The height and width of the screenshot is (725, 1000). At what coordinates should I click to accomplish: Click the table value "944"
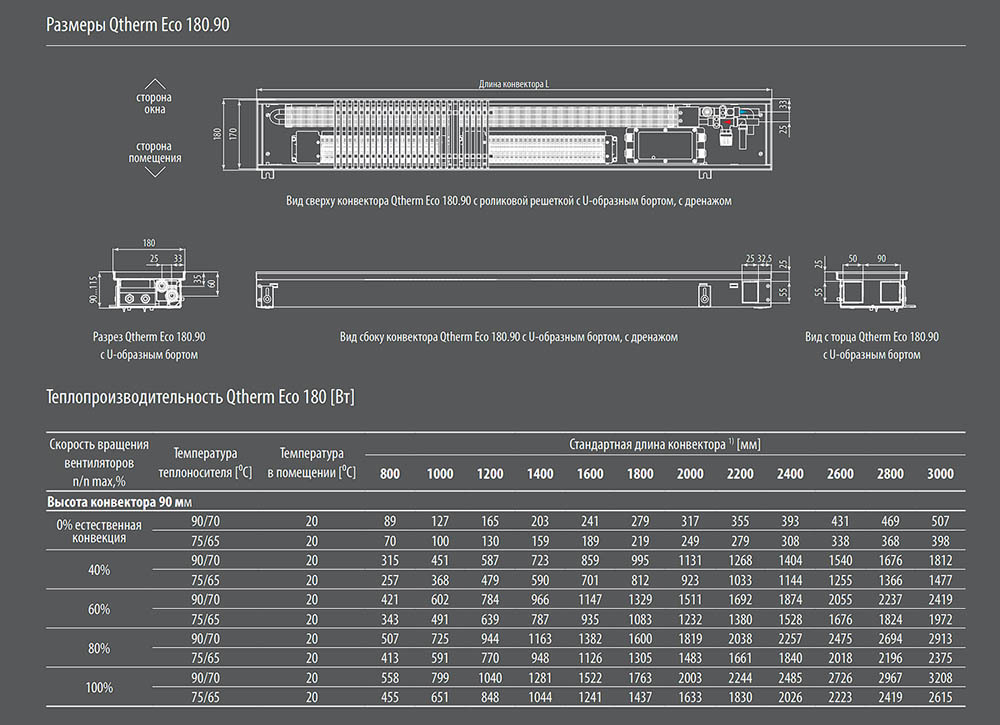[x=490, y=639]
